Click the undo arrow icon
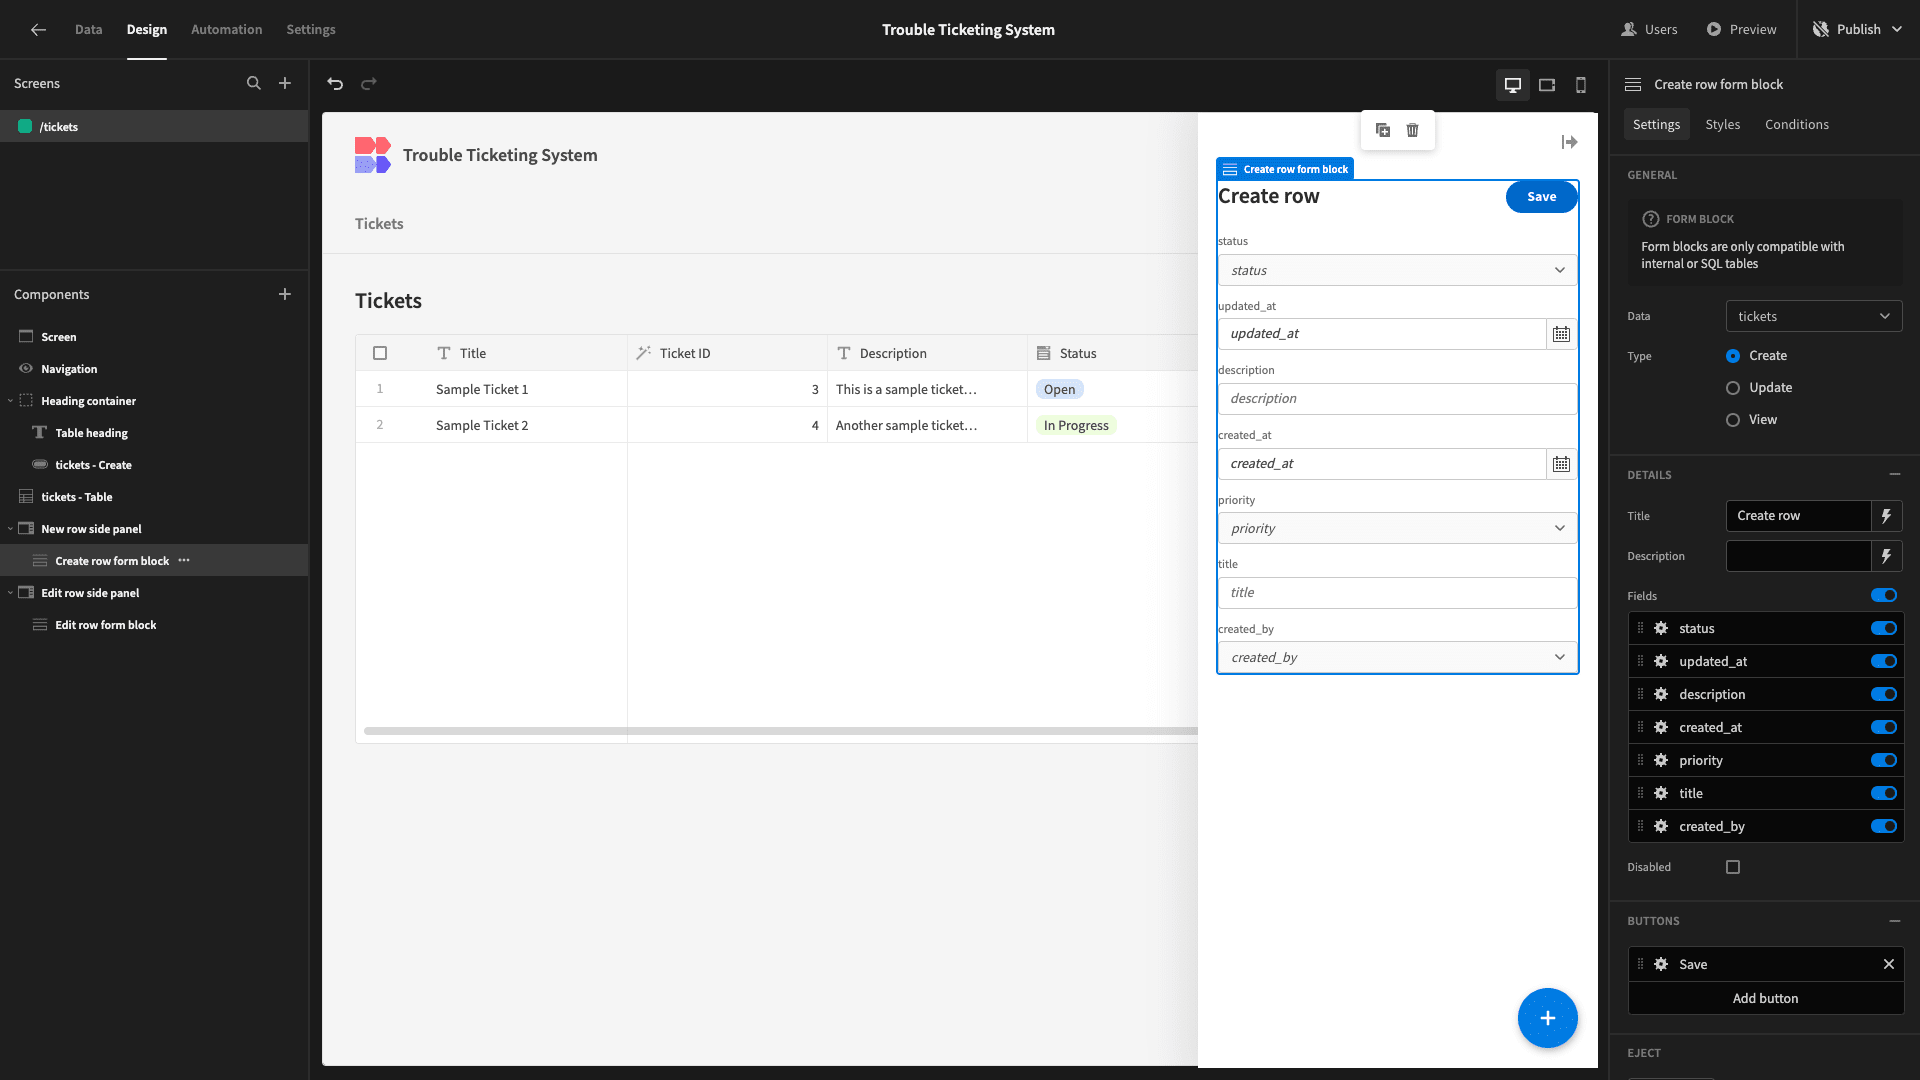This screenshot has width=1920, height=1080. (335, 84)
